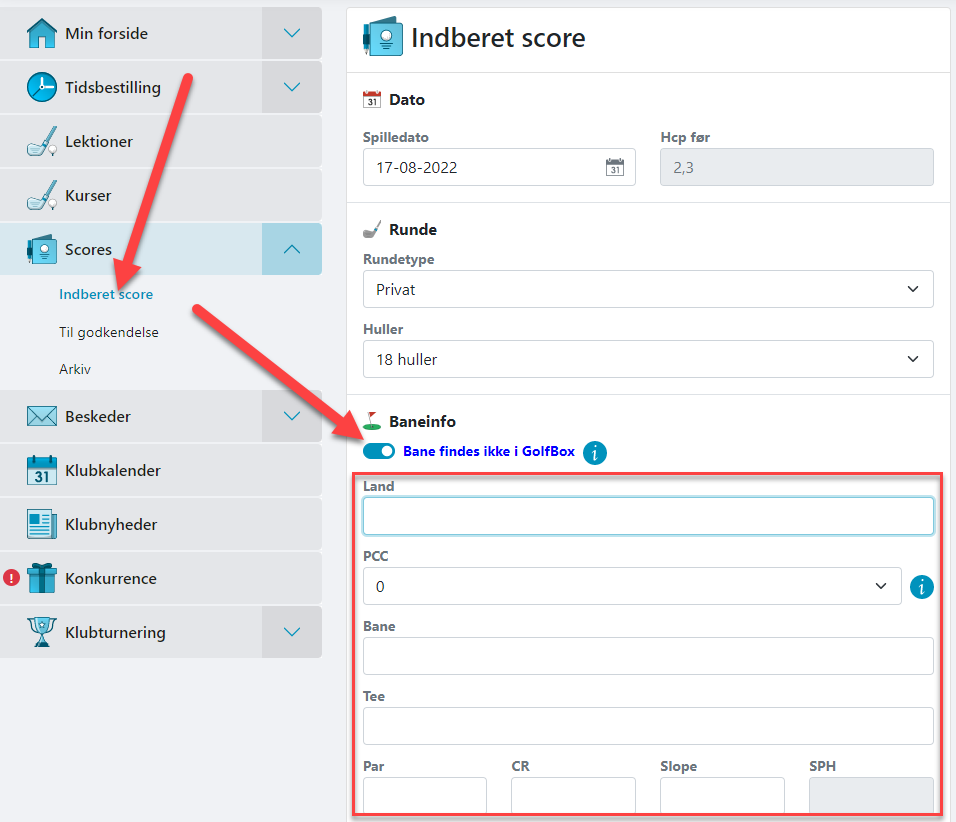The image size is (956, 822).
Task: Open Lektioner menu item
Action: (x=161, y=141)
